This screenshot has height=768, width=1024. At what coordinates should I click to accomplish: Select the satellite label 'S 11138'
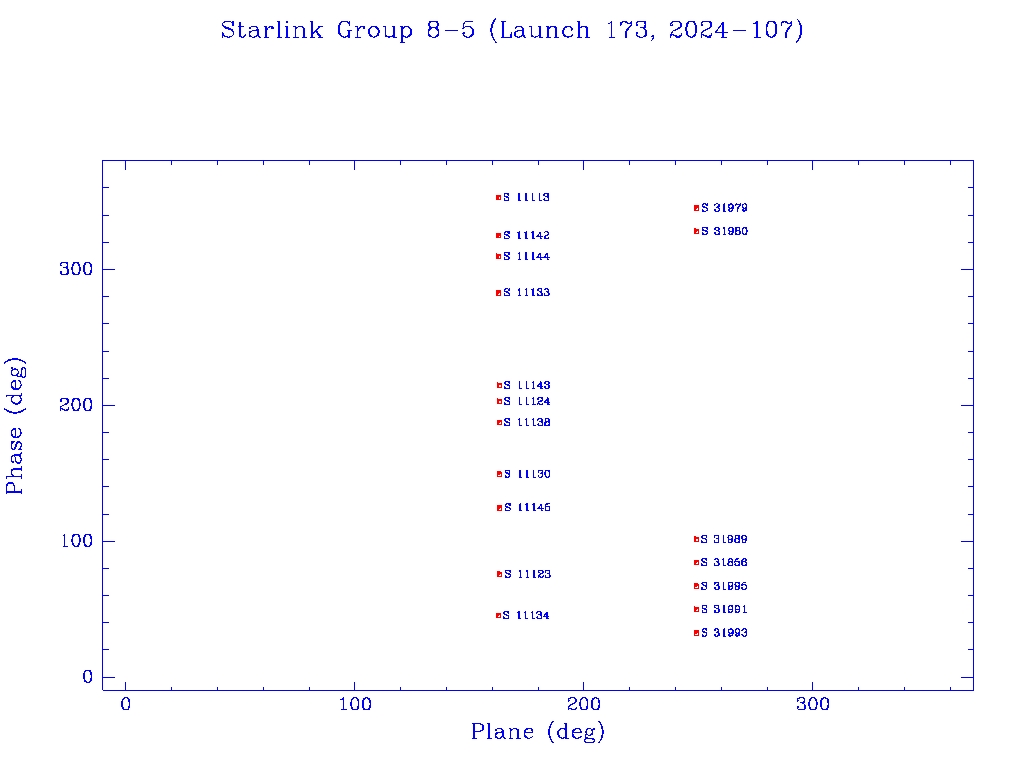527,423
